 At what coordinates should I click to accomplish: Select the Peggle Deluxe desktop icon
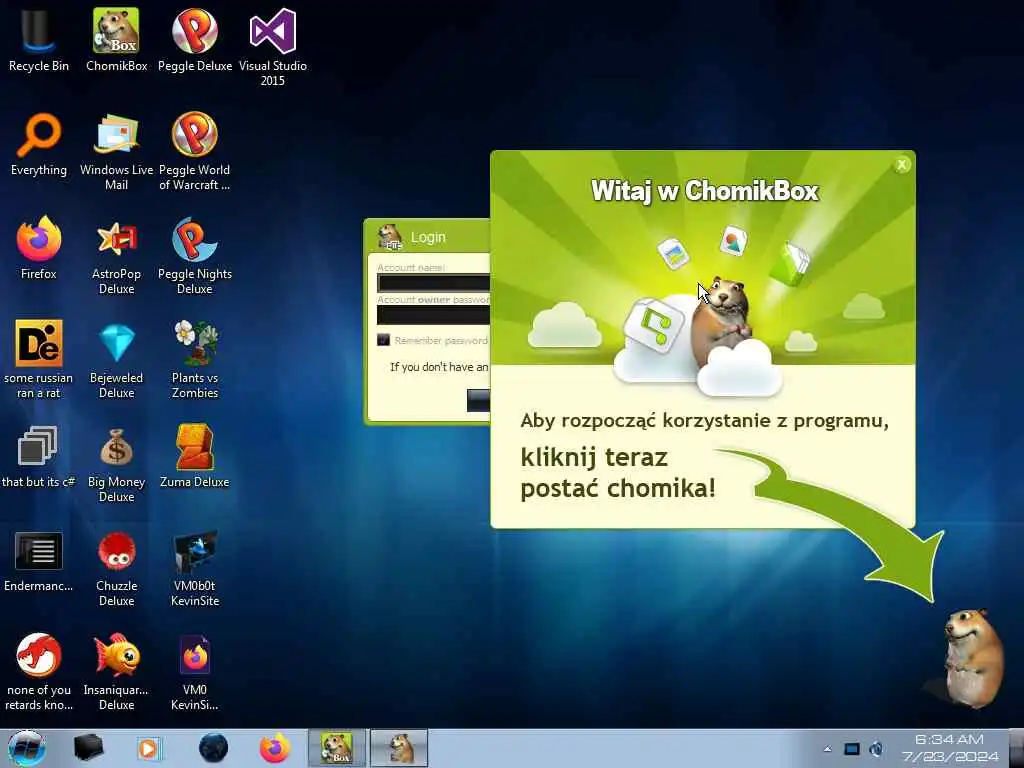pos(195,40)
